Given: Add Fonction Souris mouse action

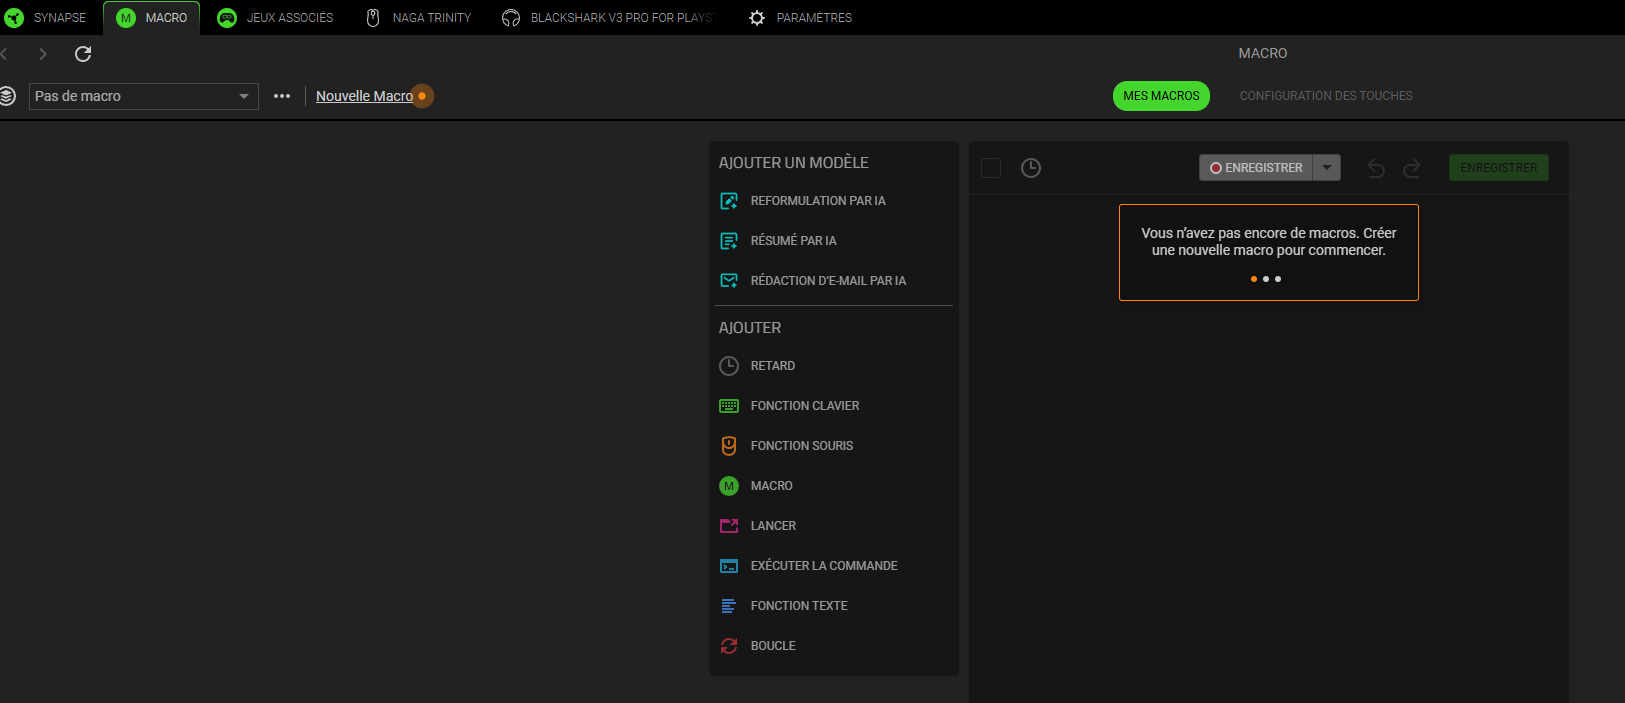Looking at the screenshot, I should pos(786,446).
